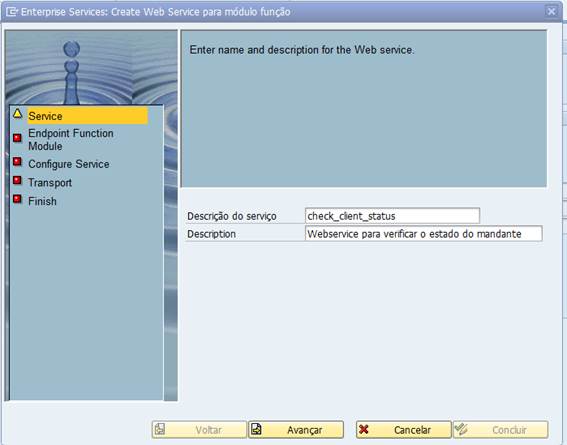Click the red status icon beside Finish
The image size is (567, 445).
[17, 199]
